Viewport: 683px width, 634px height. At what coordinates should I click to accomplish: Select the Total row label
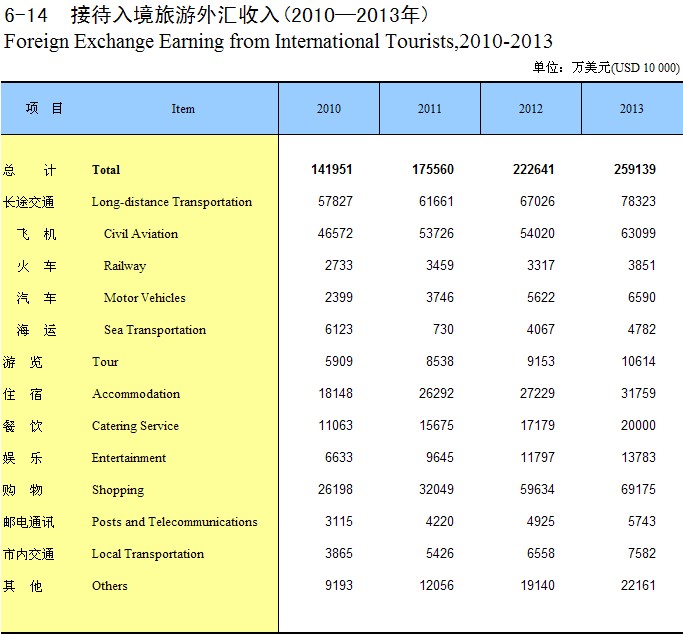[x=106, y=170]
